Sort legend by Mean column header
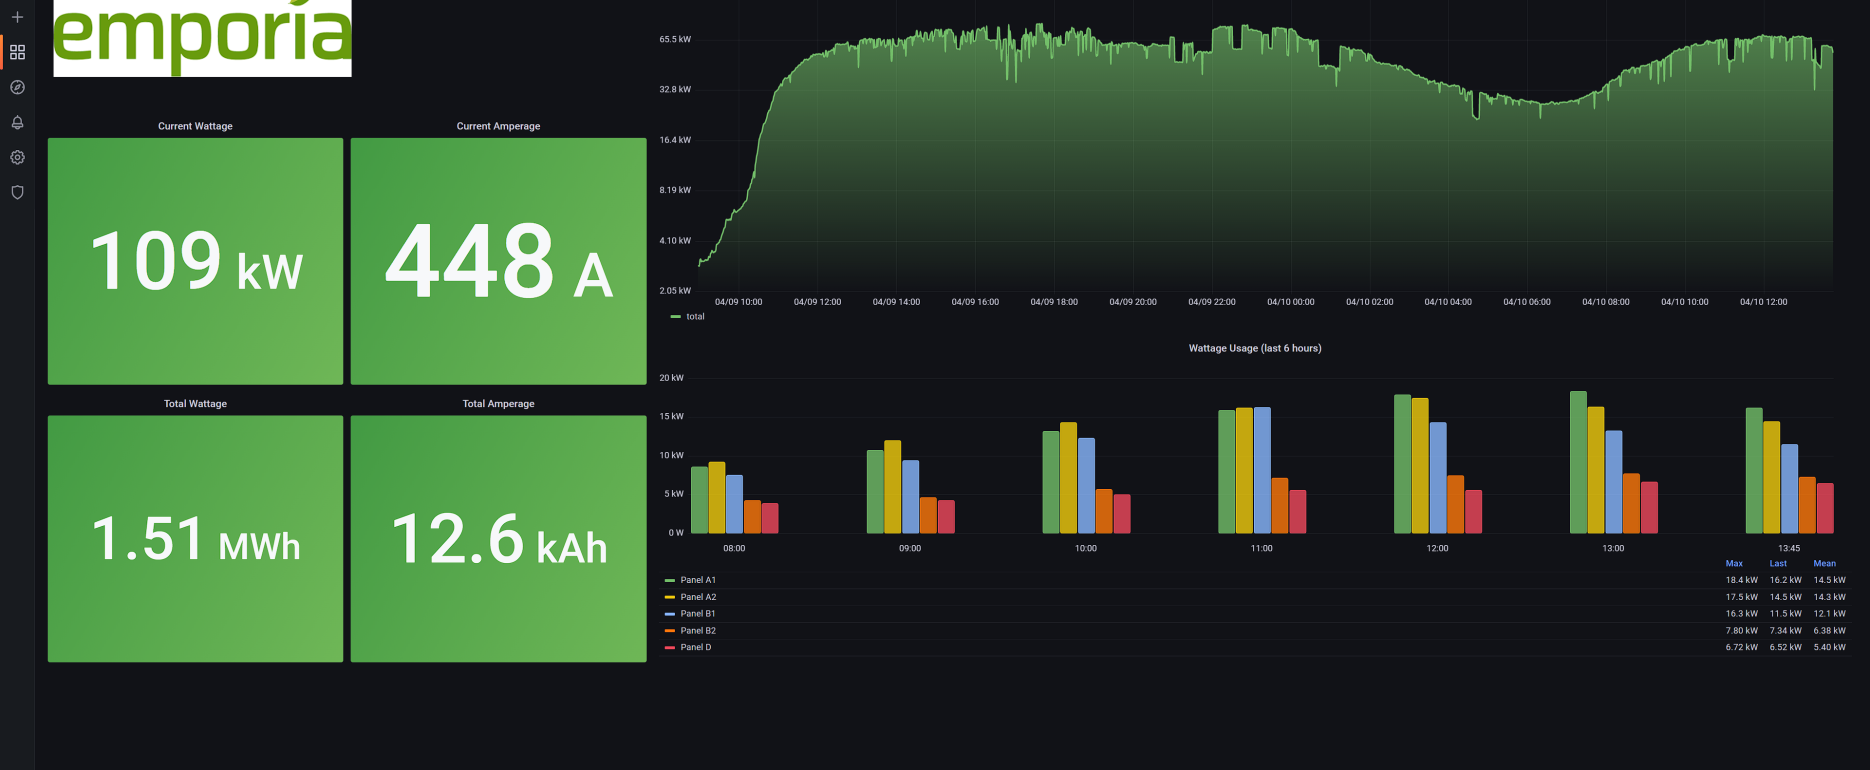This screenshot has height=770, width=1870. 1824,564
